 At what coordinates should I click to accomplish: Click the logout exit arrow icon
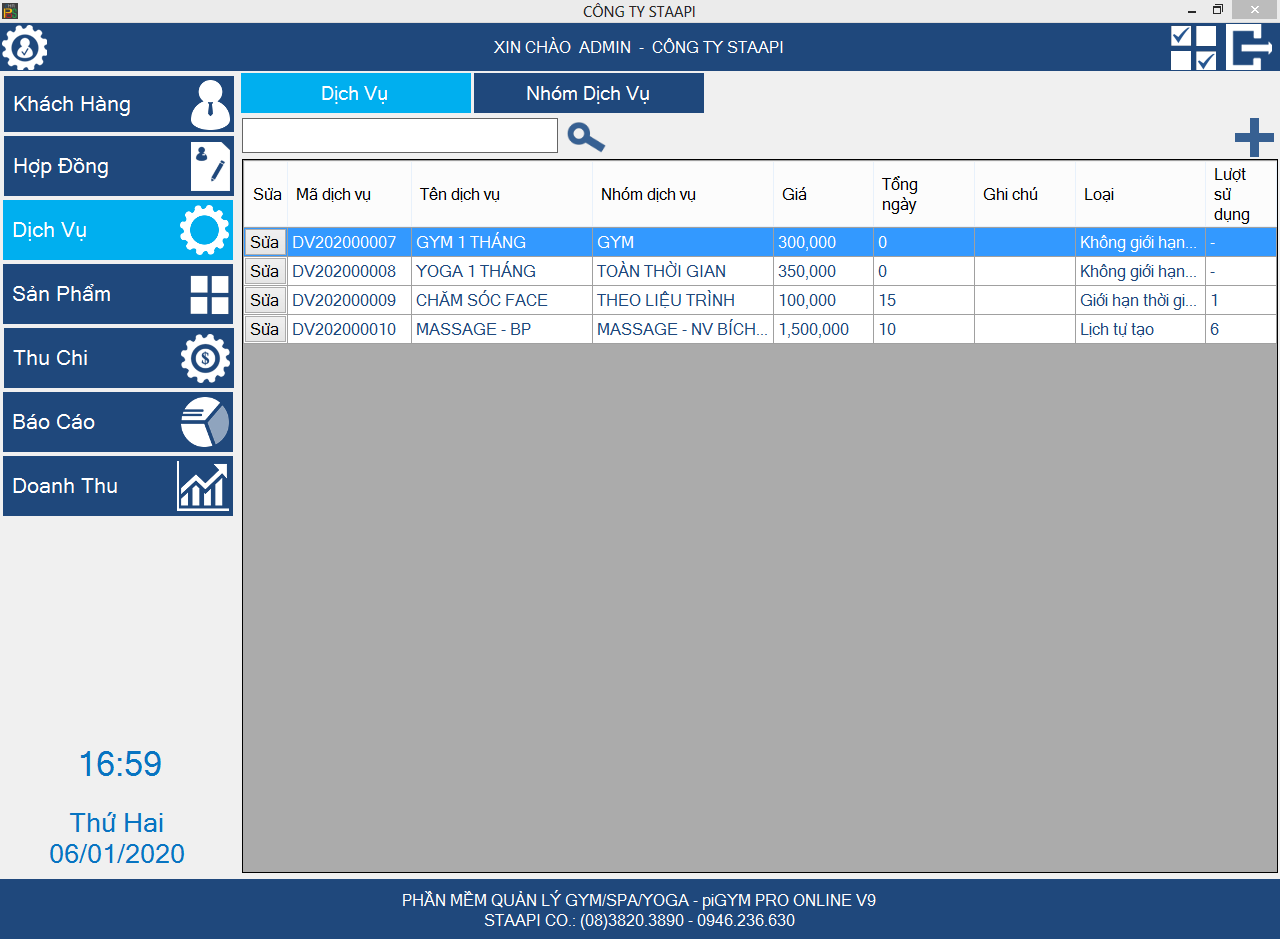coord(1250,47)
